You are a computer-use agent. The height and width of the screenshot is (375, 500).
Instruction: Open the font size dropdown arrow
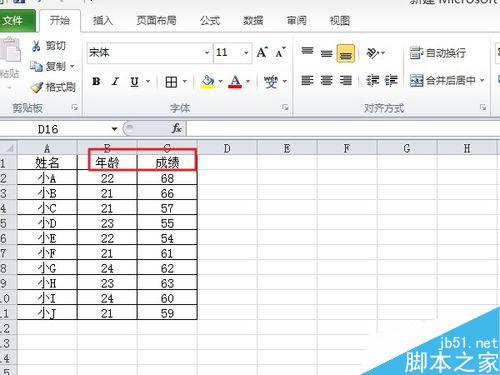246,53
